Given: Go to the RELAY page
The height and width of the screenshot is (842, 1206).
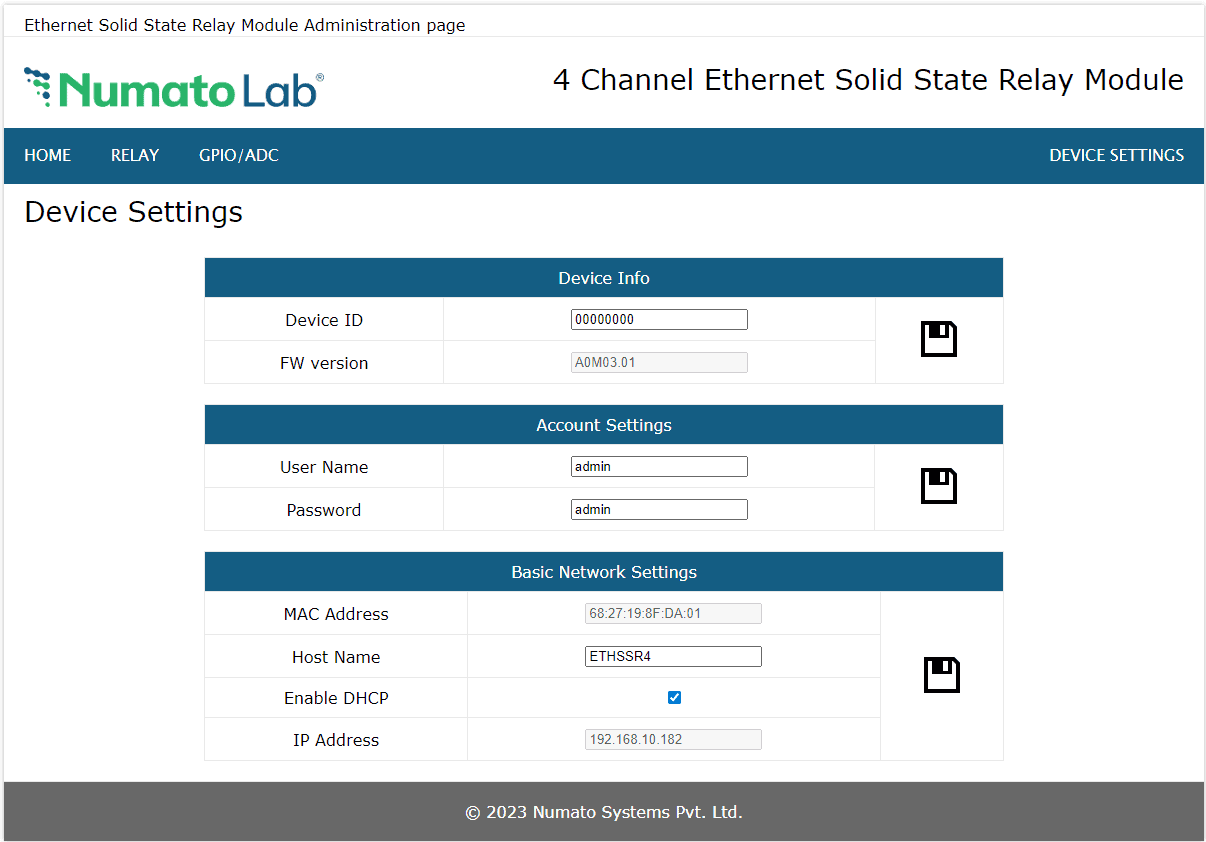Looking at the screenshot, I should pos(135,156).
